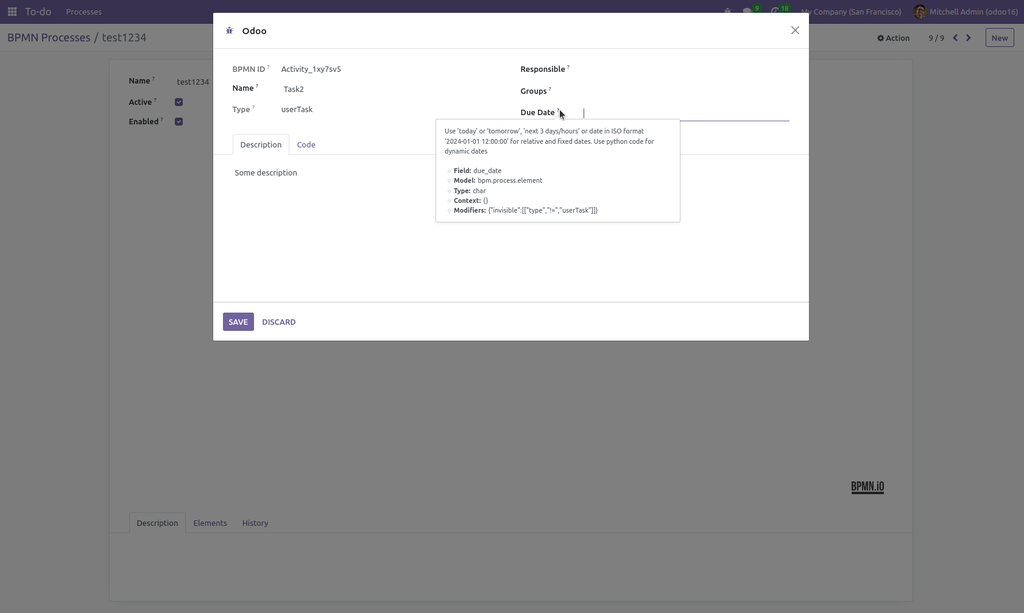1024x613 pixels.
Task: Switch to the Code tab
Action: [306, 144]
